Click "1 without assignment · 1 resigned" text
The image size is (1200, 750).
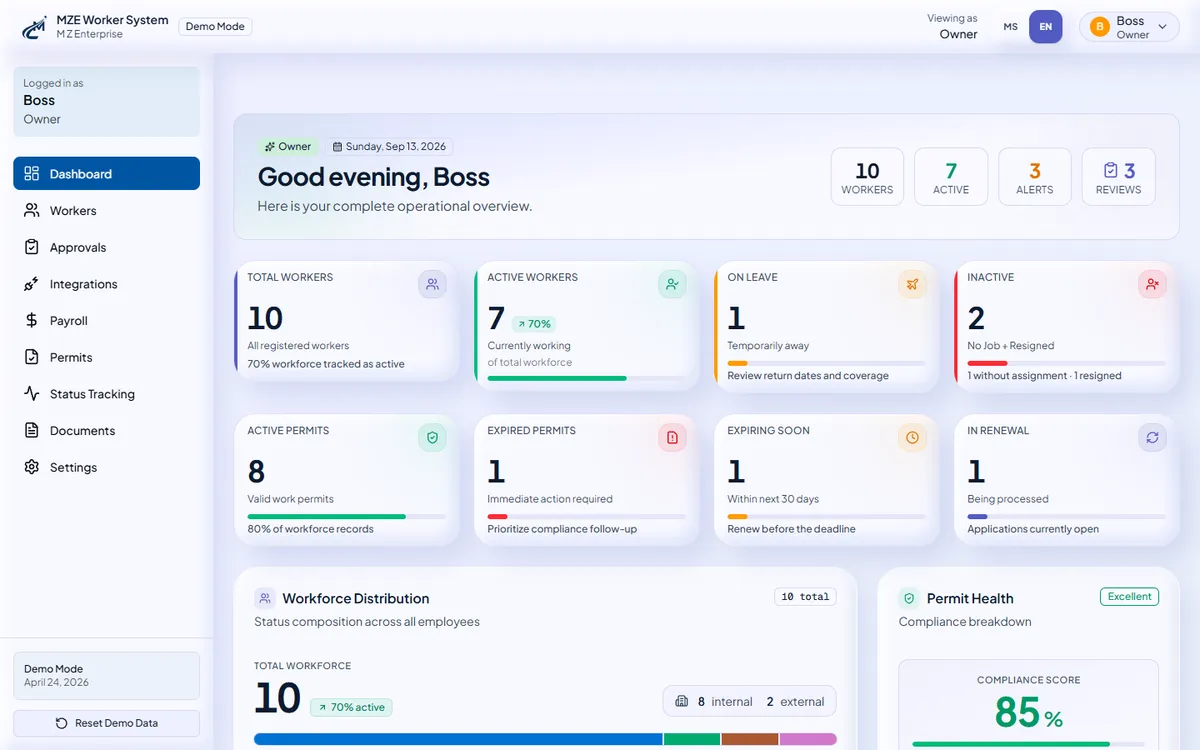click(x=1044, y=376)
